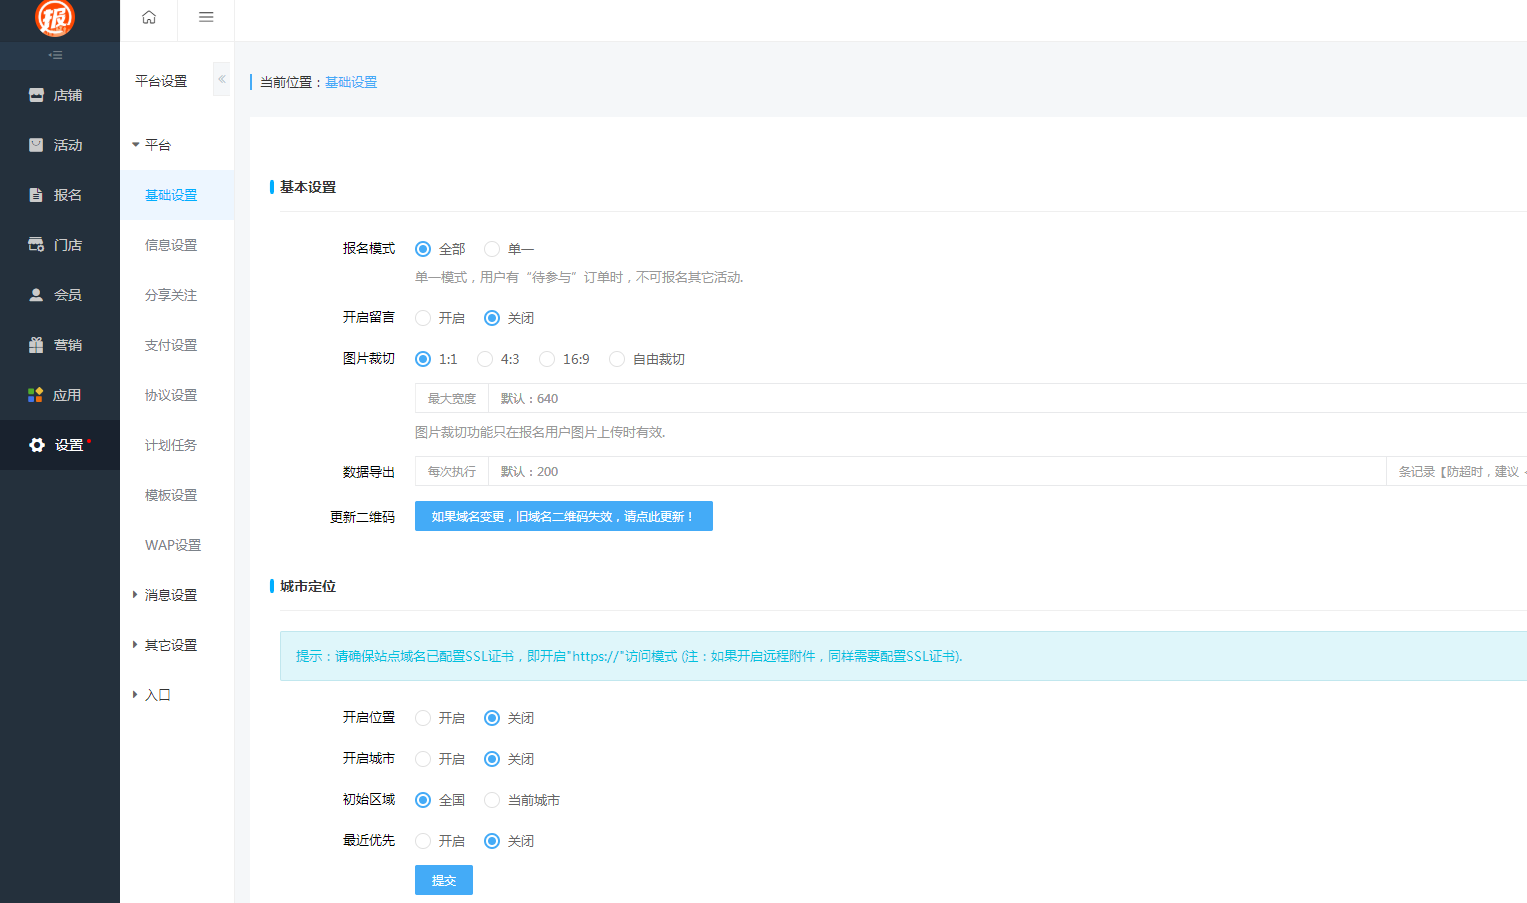Image resolution: width=1527 pixels, height=903 pixels.
Task: Select the 单一 registration mode radio button
Action: (x=491, y=248)
